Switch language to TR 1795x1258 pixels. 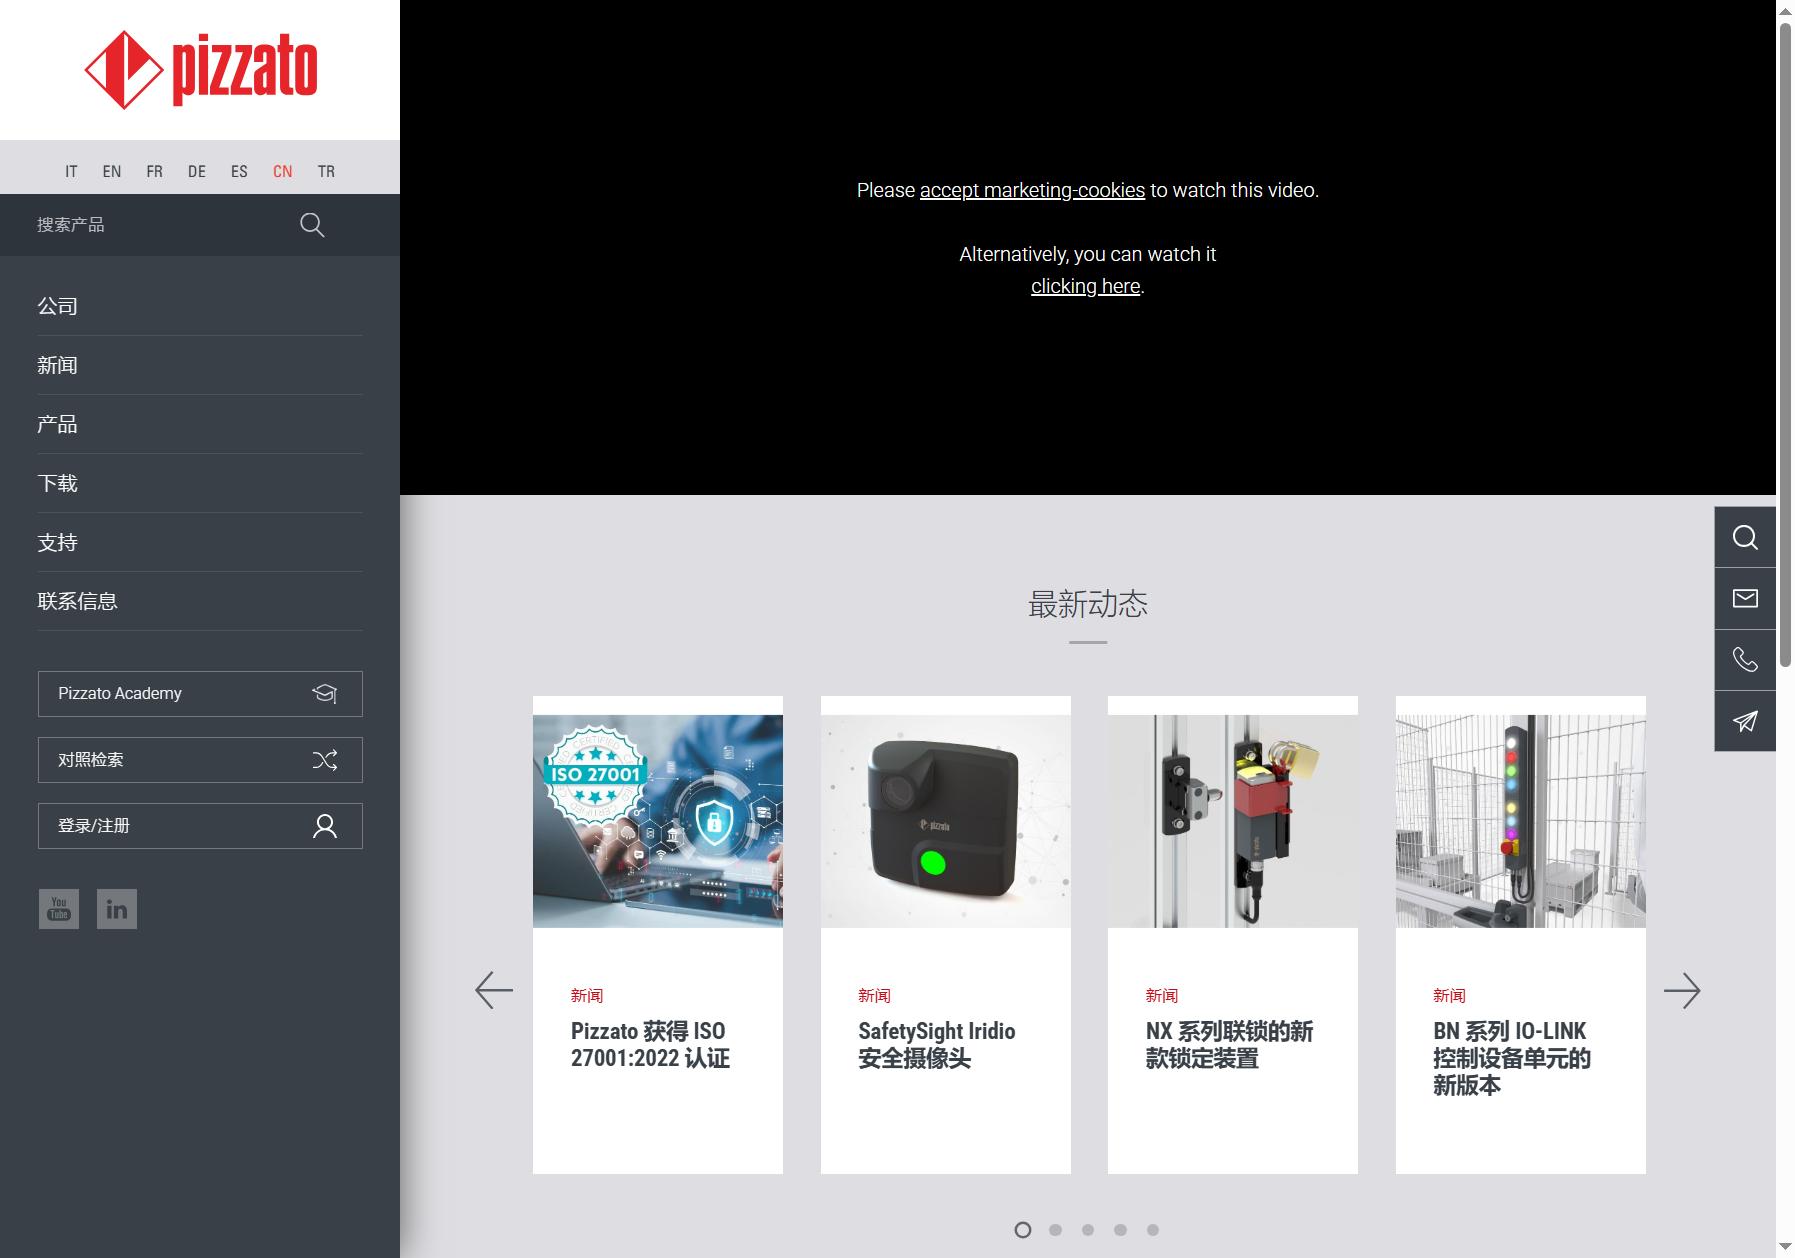tap(326, 172)
